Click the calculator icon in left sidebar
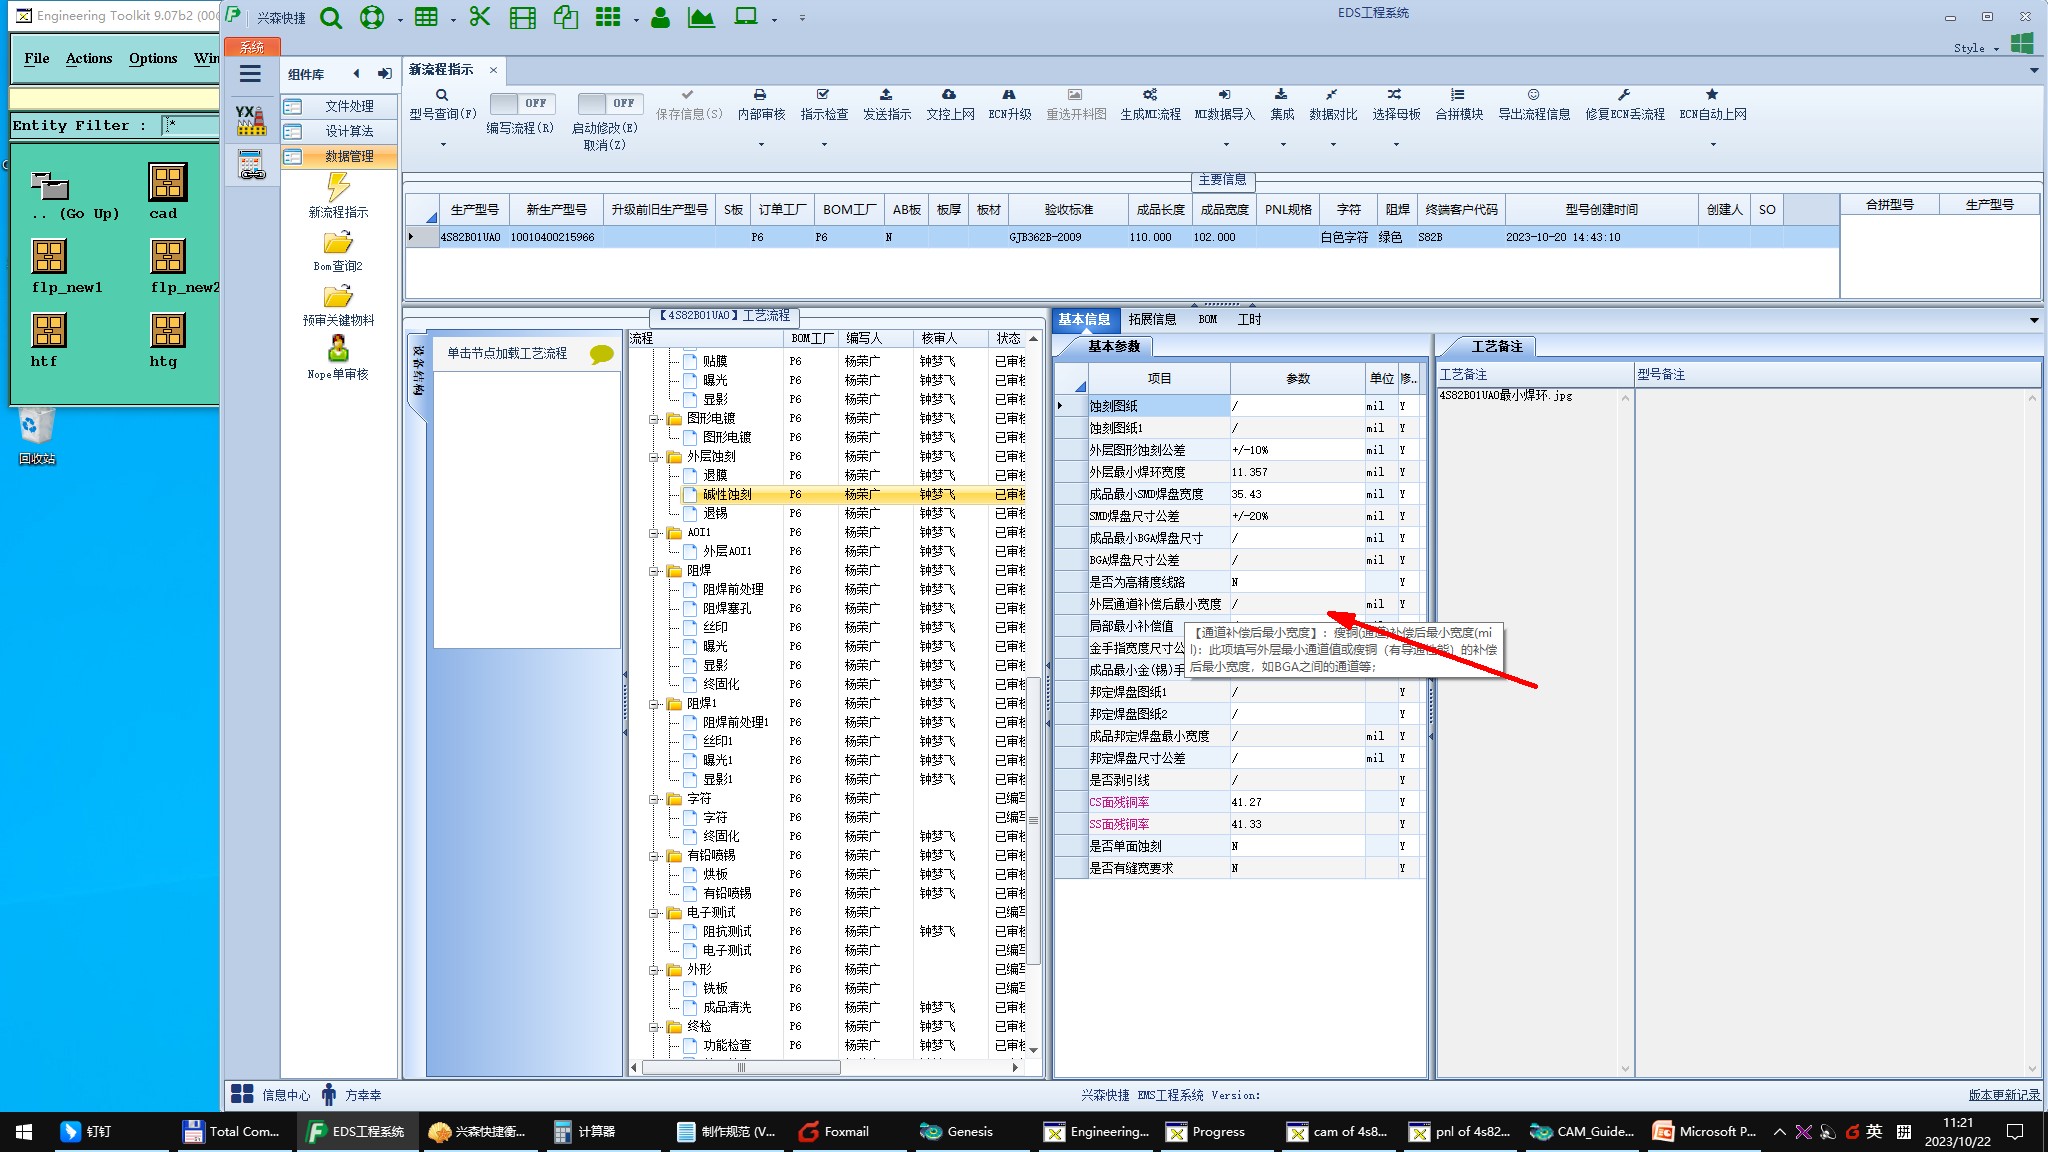The height and width of the screenshot is (1152, 2048). coord(251,165)
